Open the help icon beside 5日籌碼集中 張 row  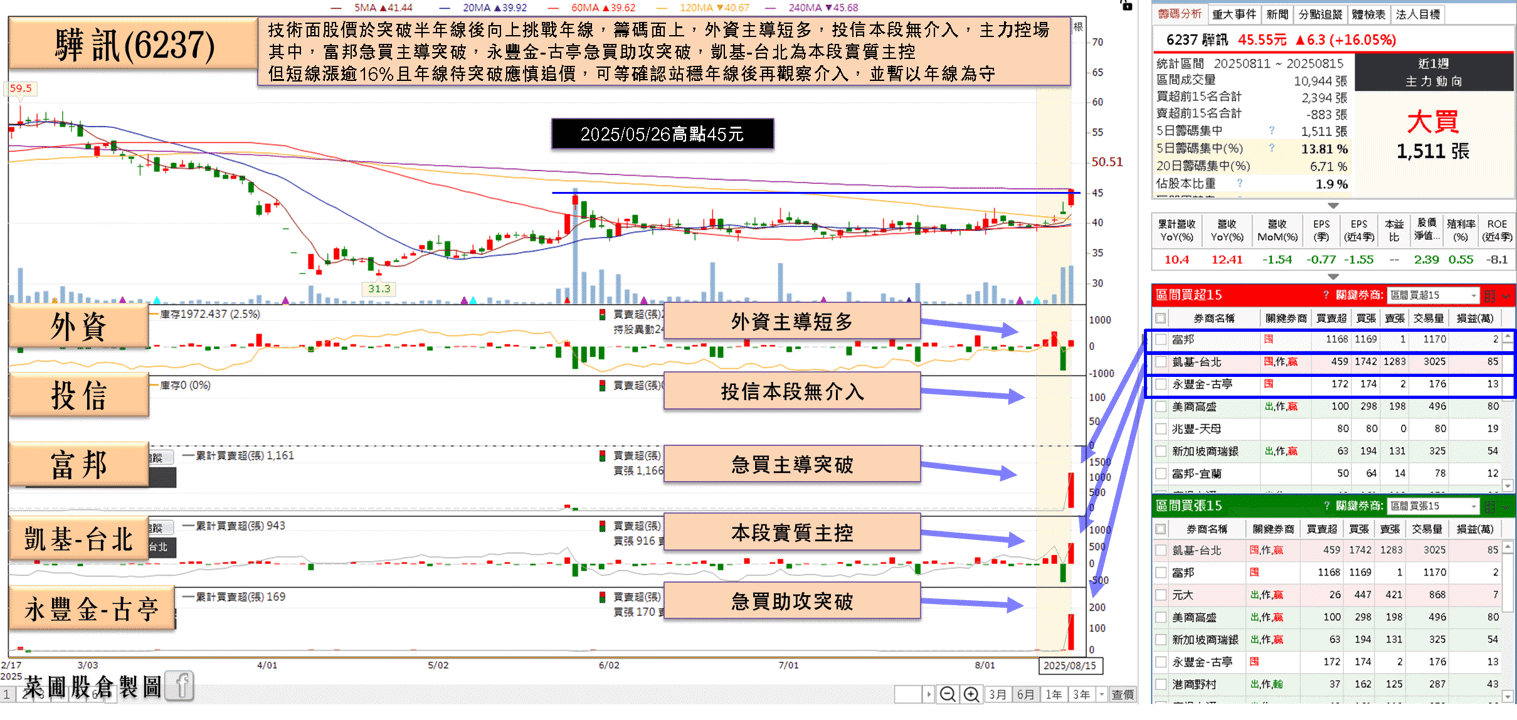click(x=1272, y=131)
